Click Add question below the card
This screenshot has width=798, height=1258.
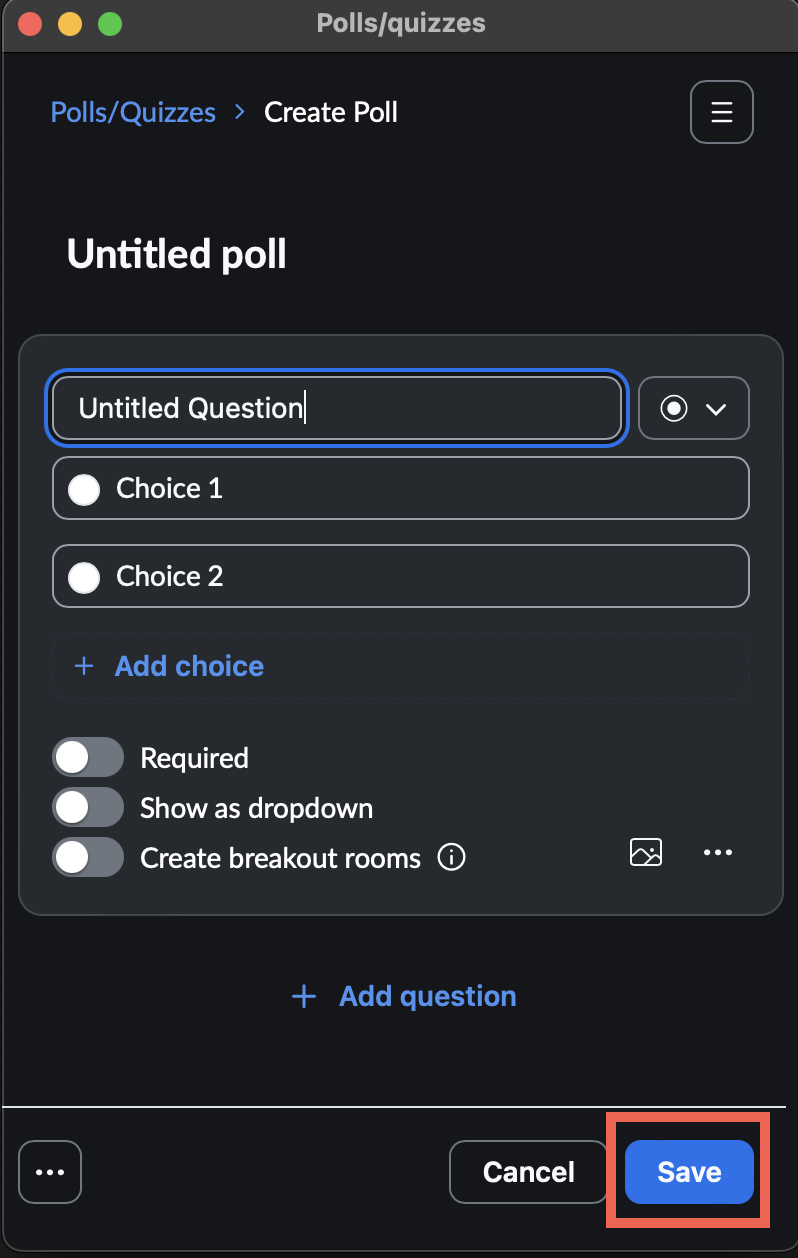coord(427,996)
